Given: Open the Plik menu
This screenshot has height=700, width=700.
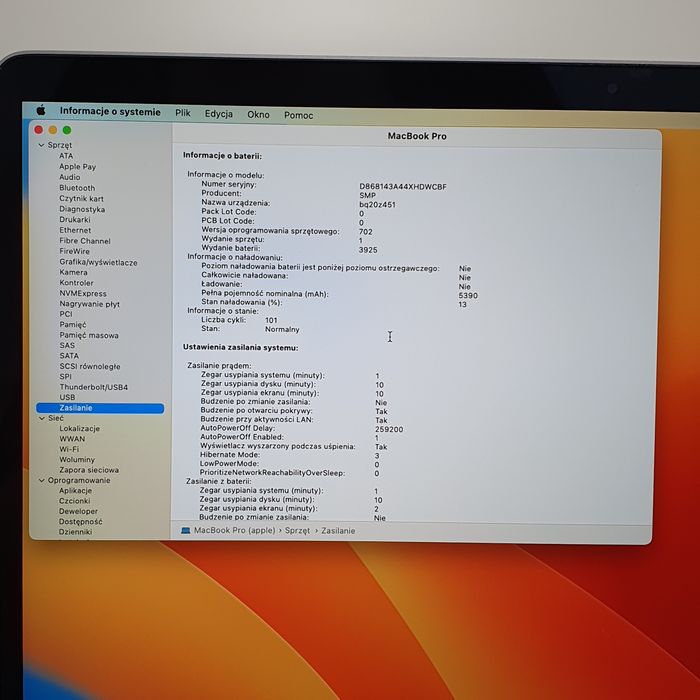Looking at the screenshot, I should pyautogui.click(x=183, y=113).
